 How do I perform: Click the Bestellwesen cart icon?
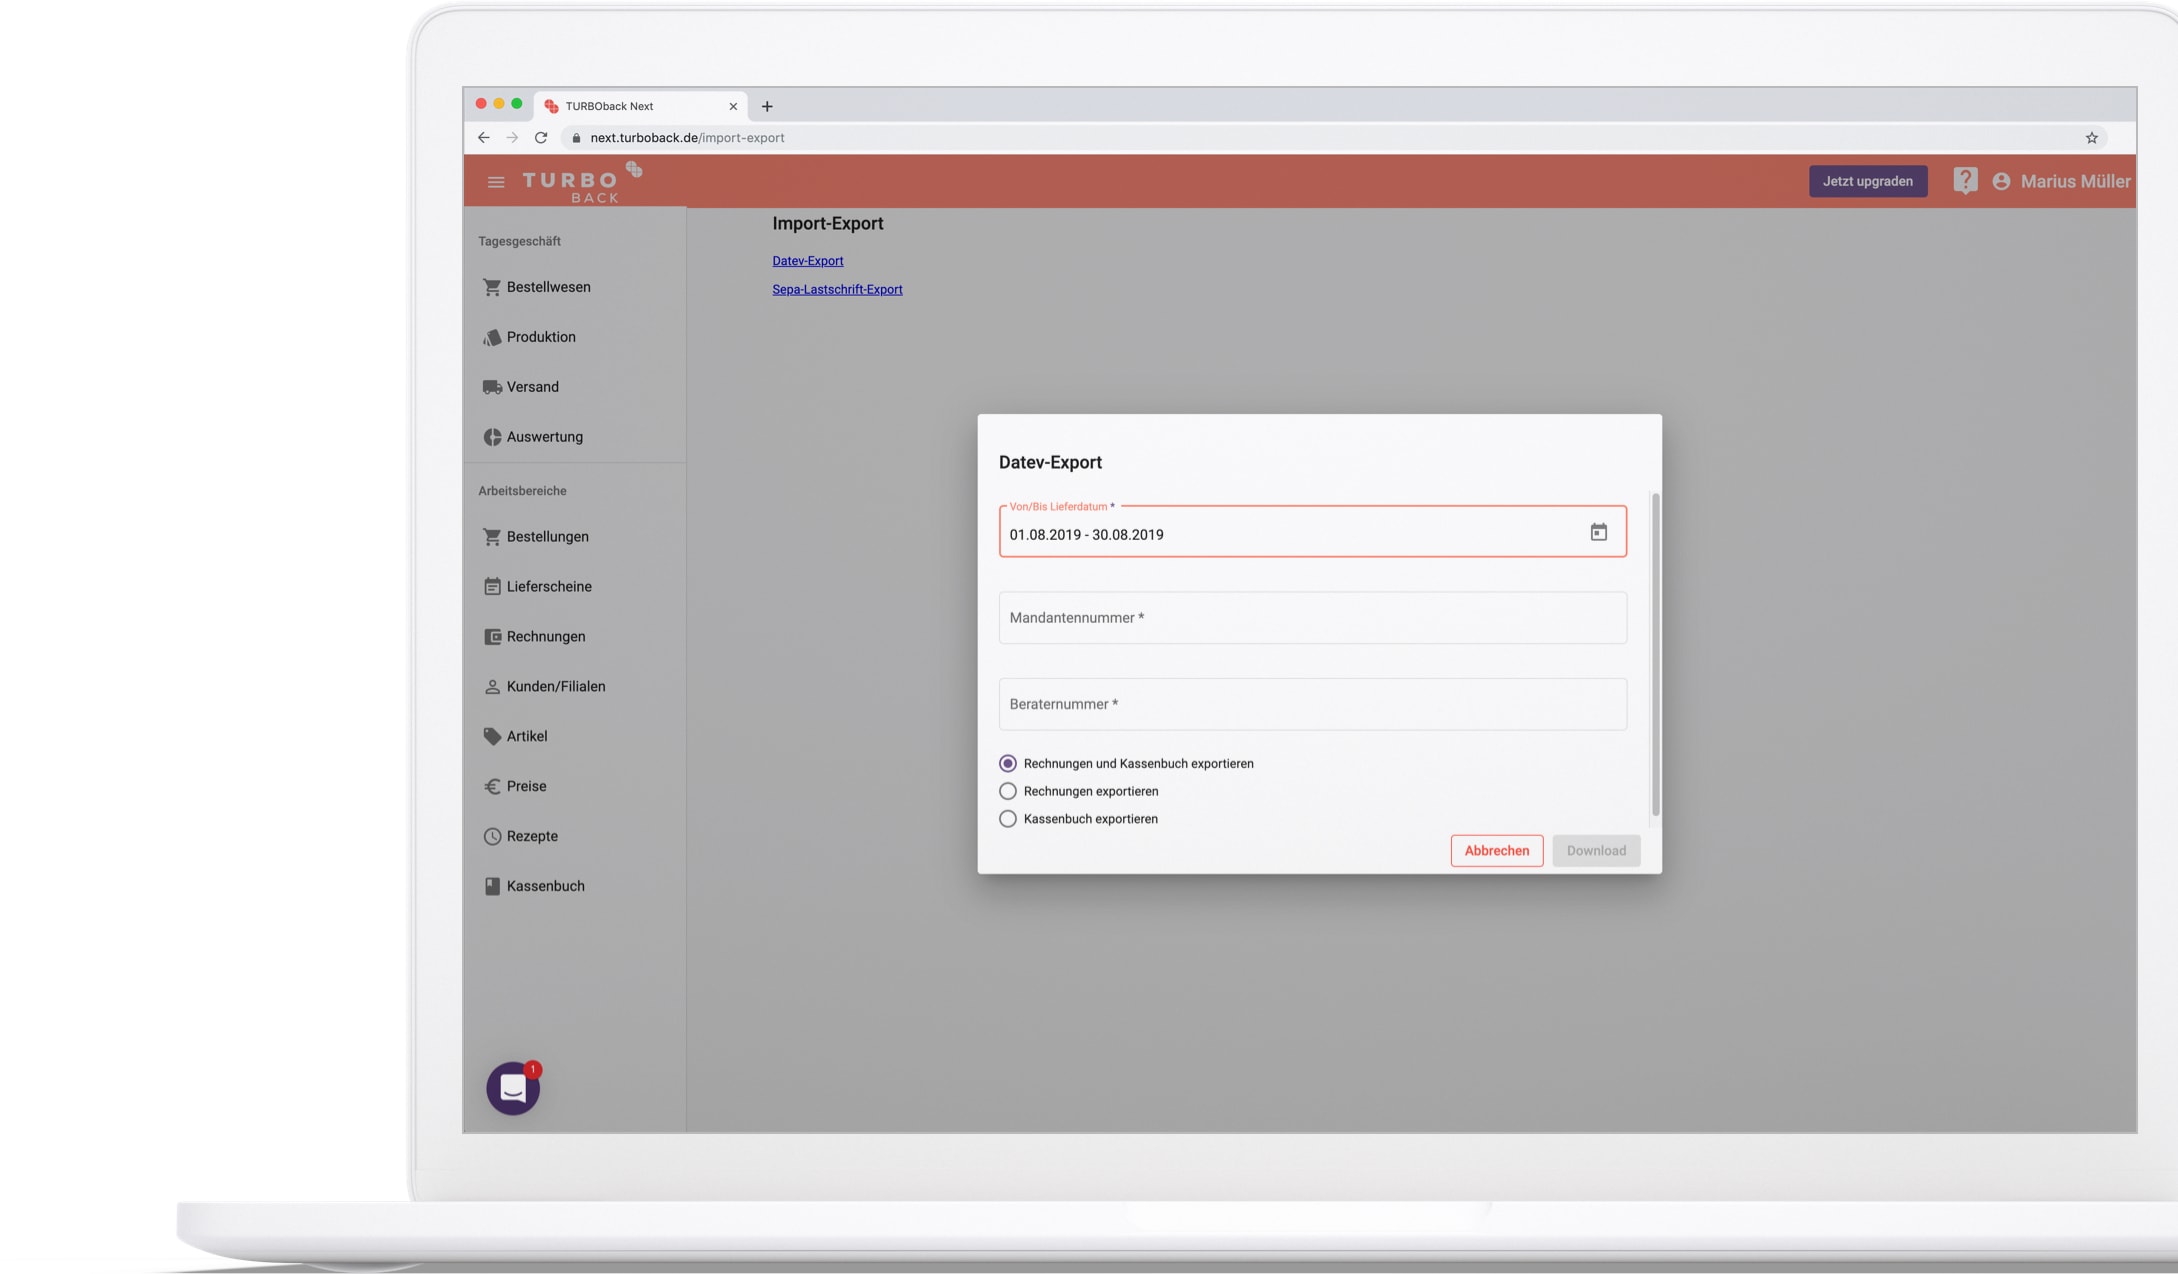(x=492, y=287)
